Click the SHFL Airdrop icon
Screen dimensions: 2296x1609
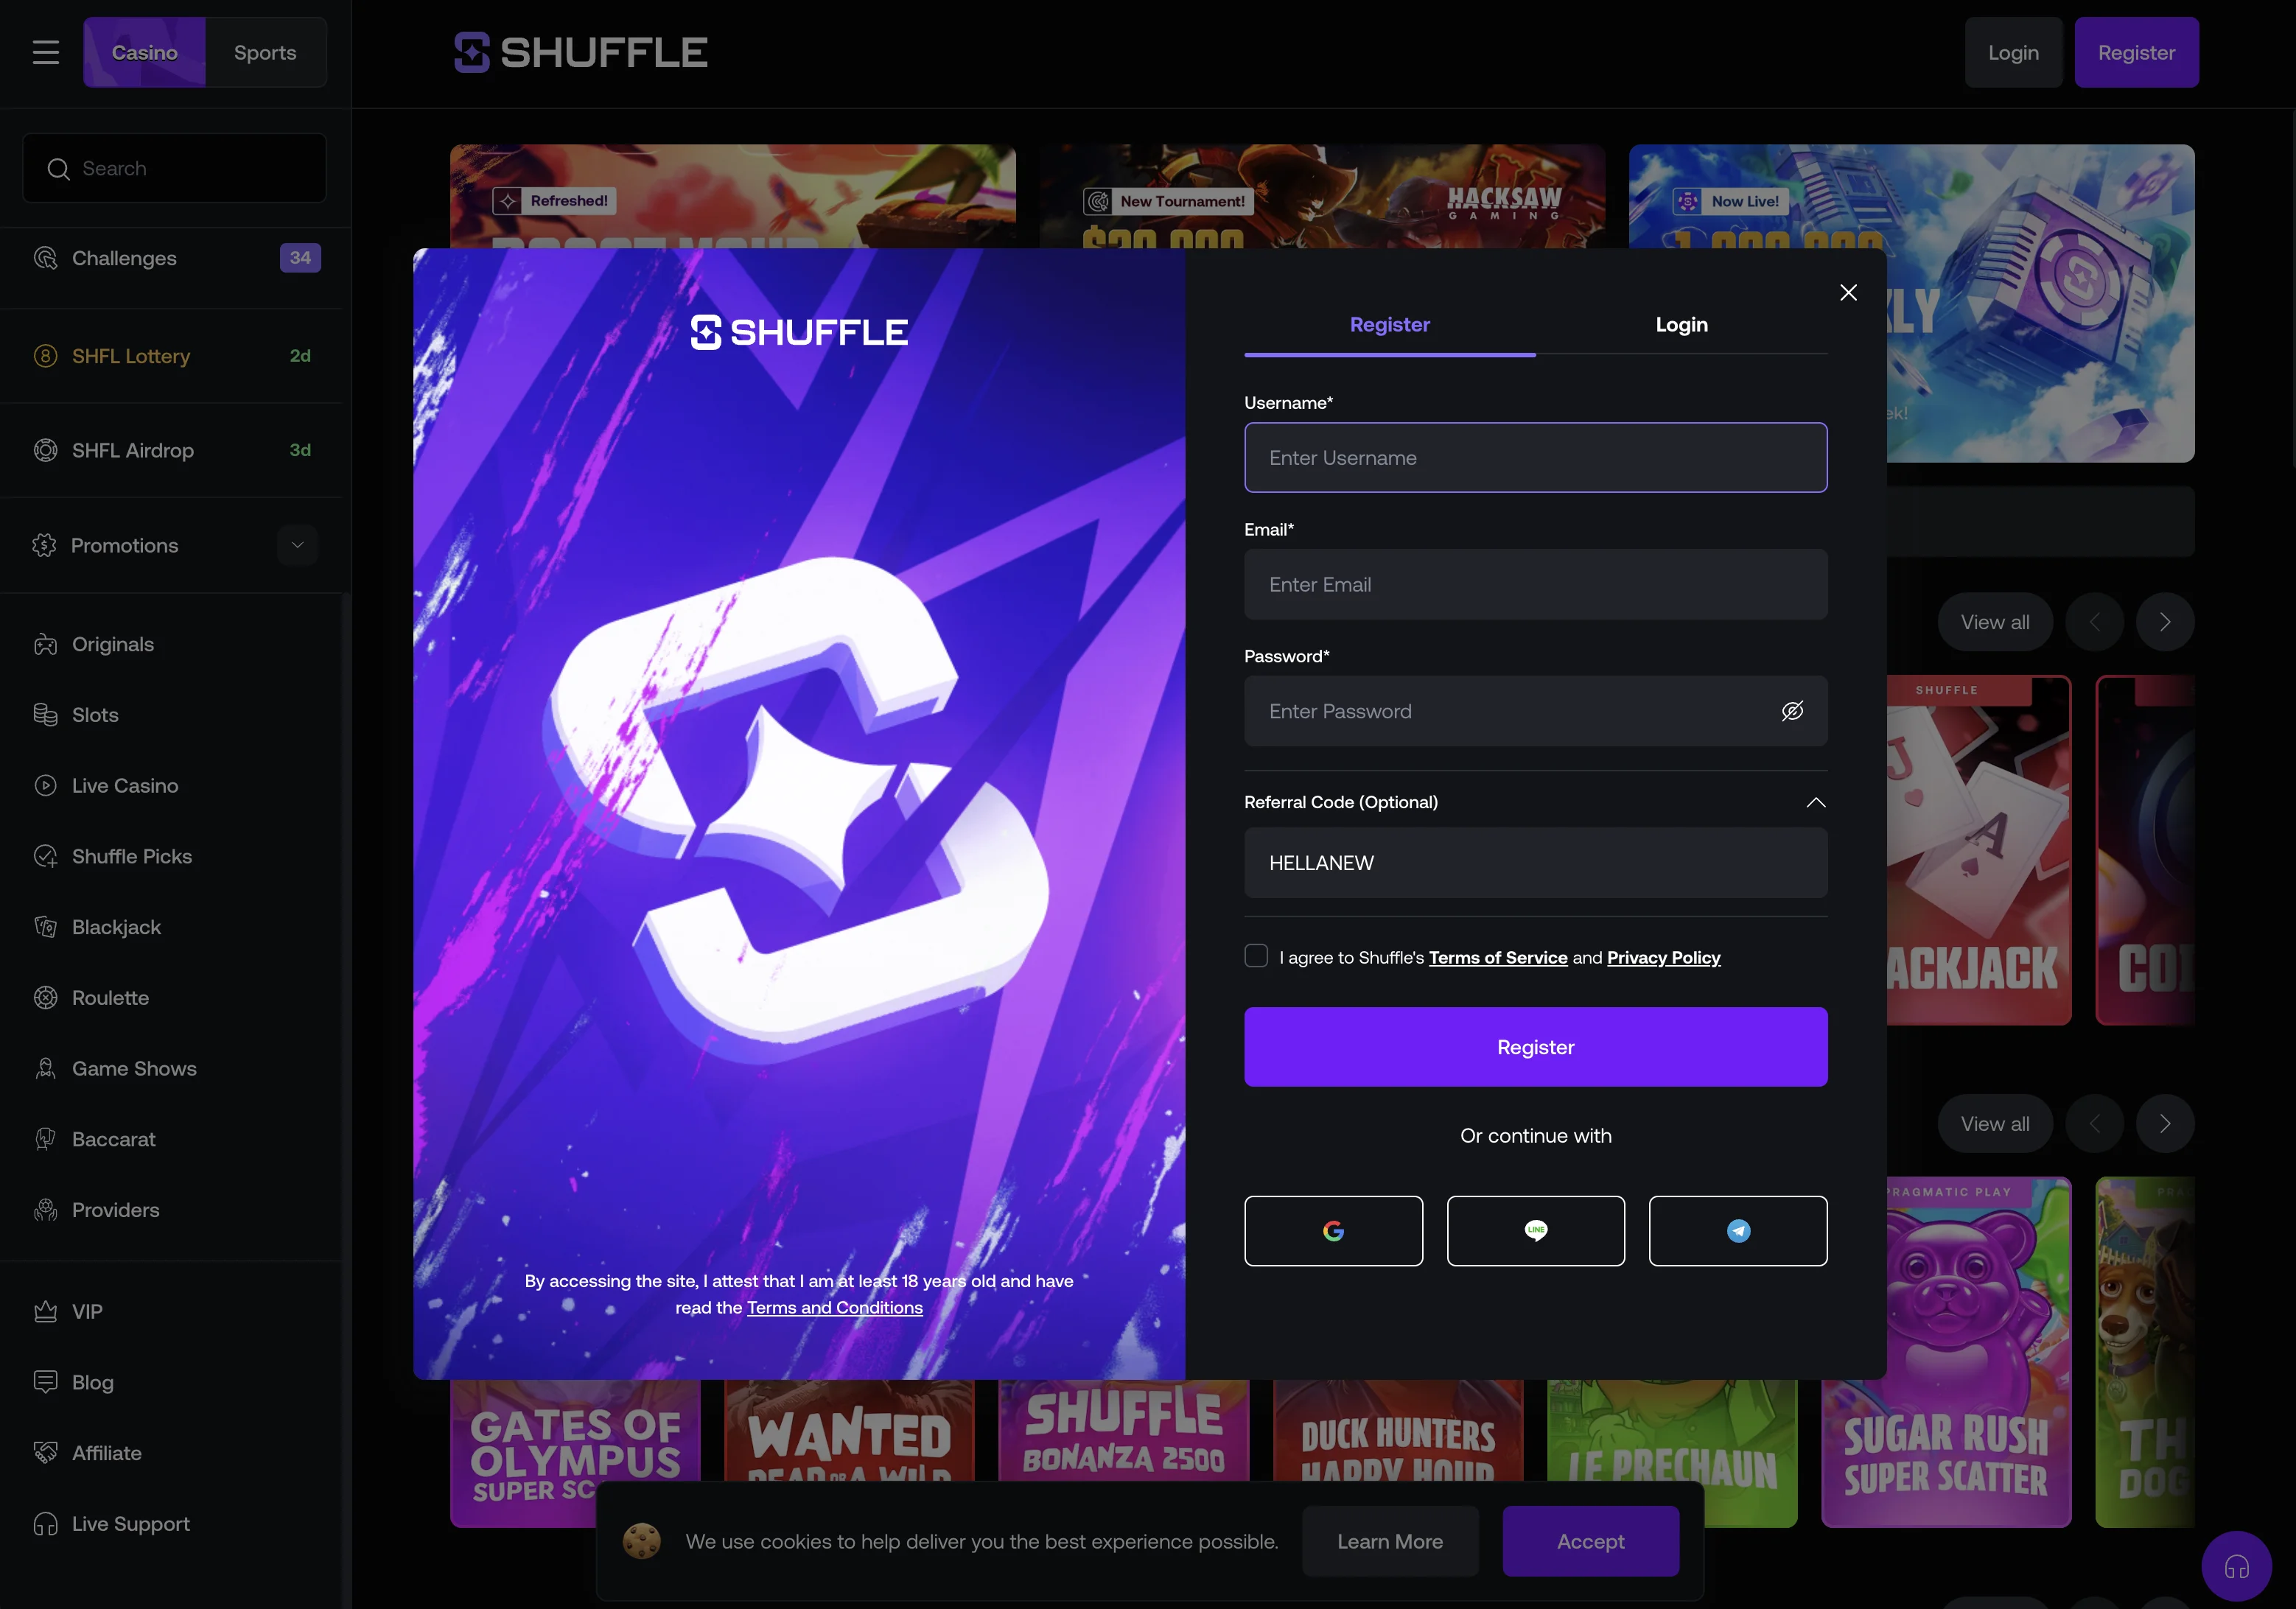[45, 450]
